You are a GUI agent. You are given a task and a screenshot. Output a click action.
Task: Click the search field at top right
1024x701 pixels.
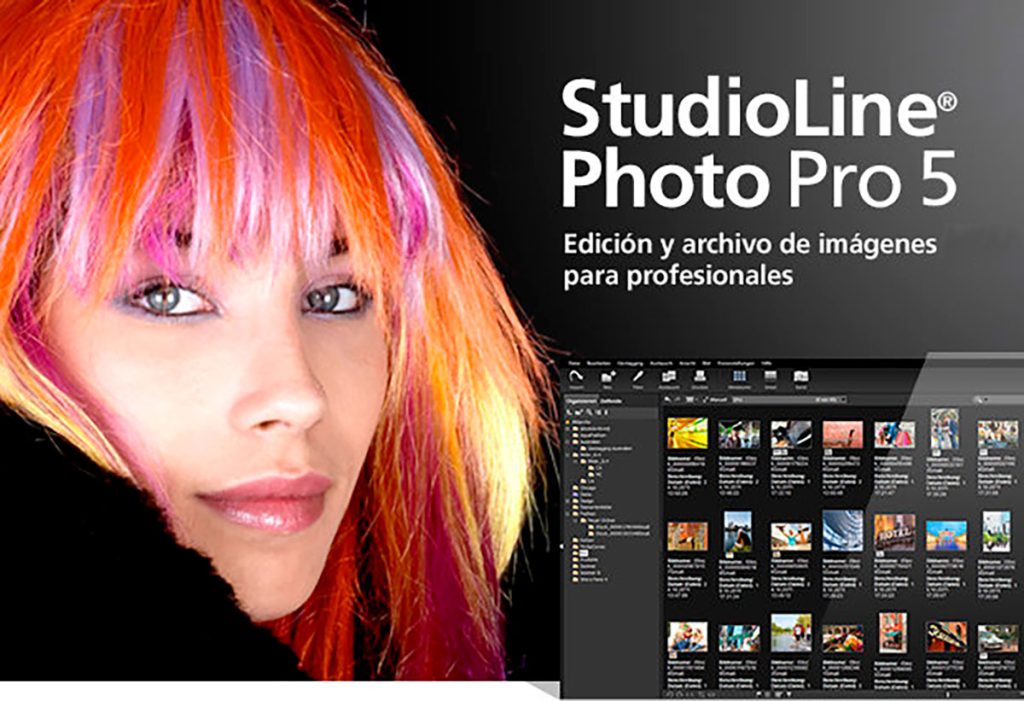(1006, 399)
